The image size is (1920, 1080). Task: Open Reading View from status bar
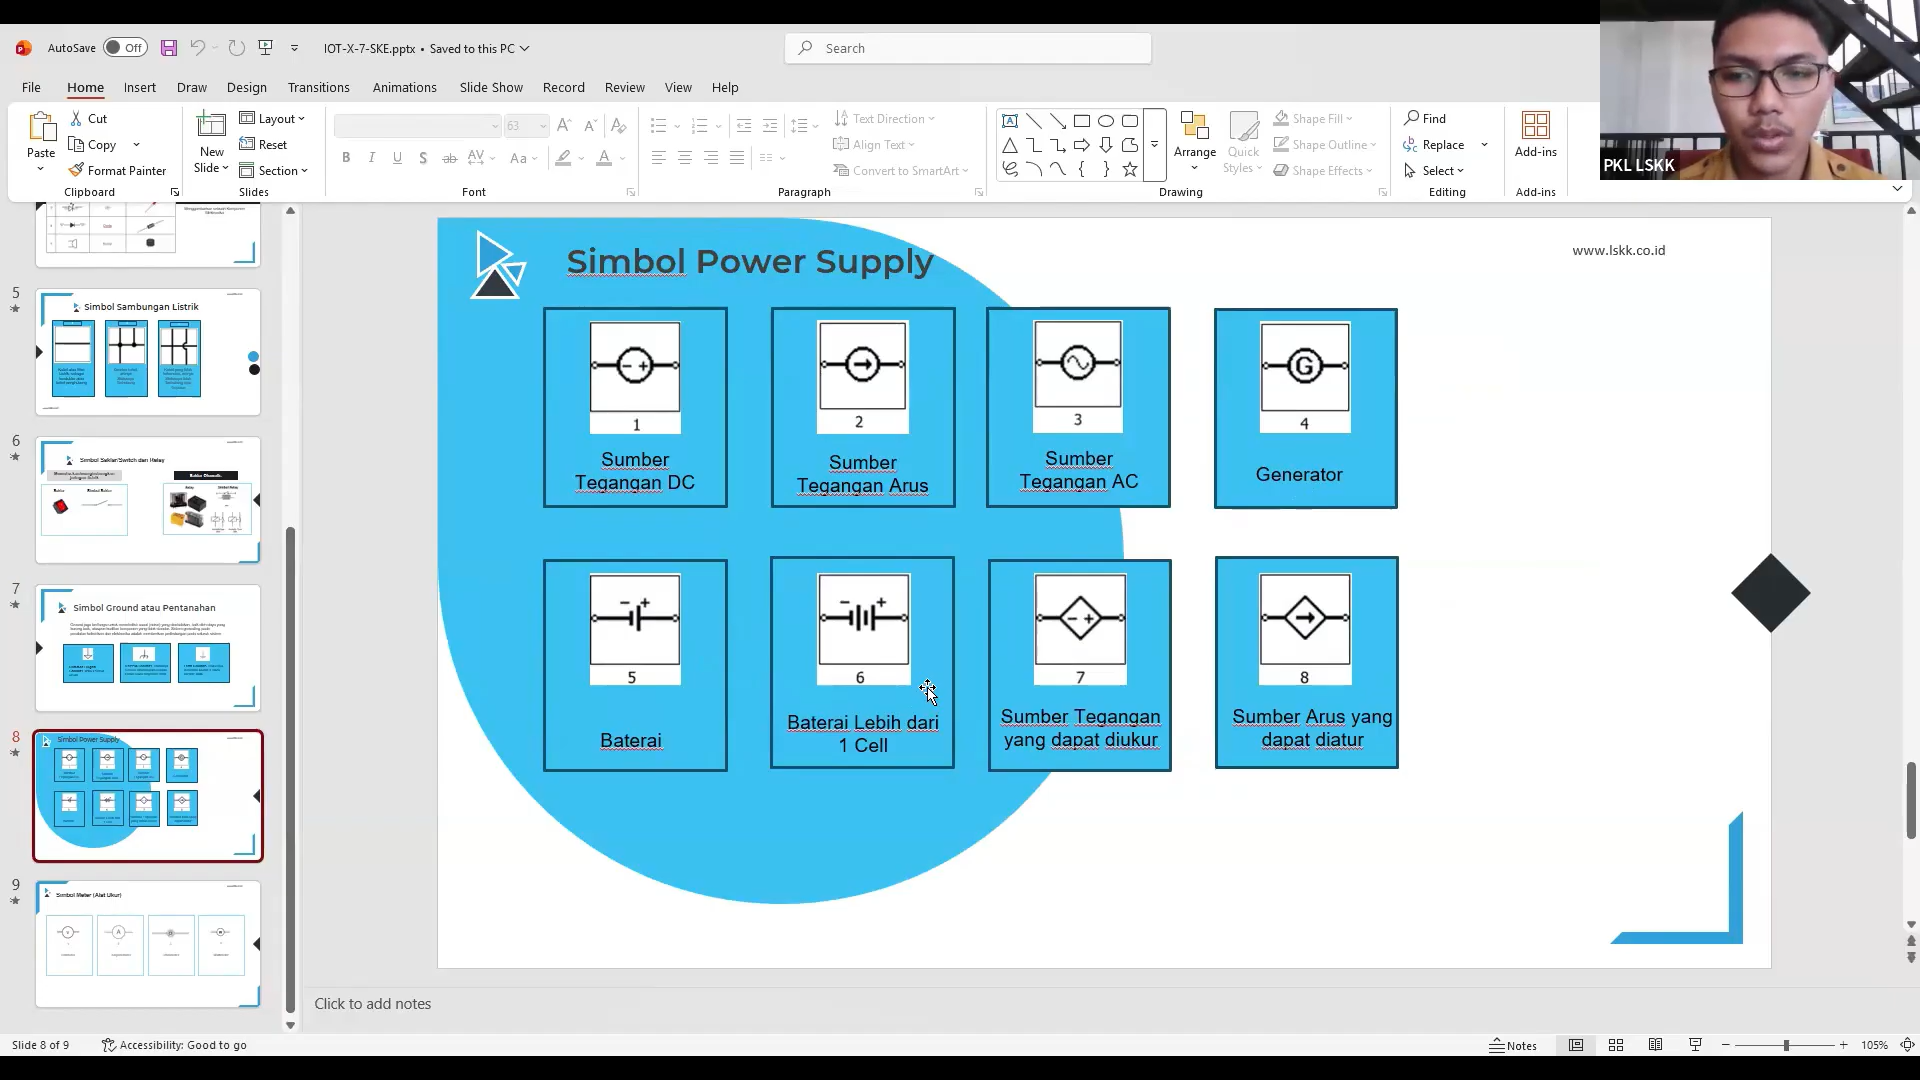(1656, 1045)
